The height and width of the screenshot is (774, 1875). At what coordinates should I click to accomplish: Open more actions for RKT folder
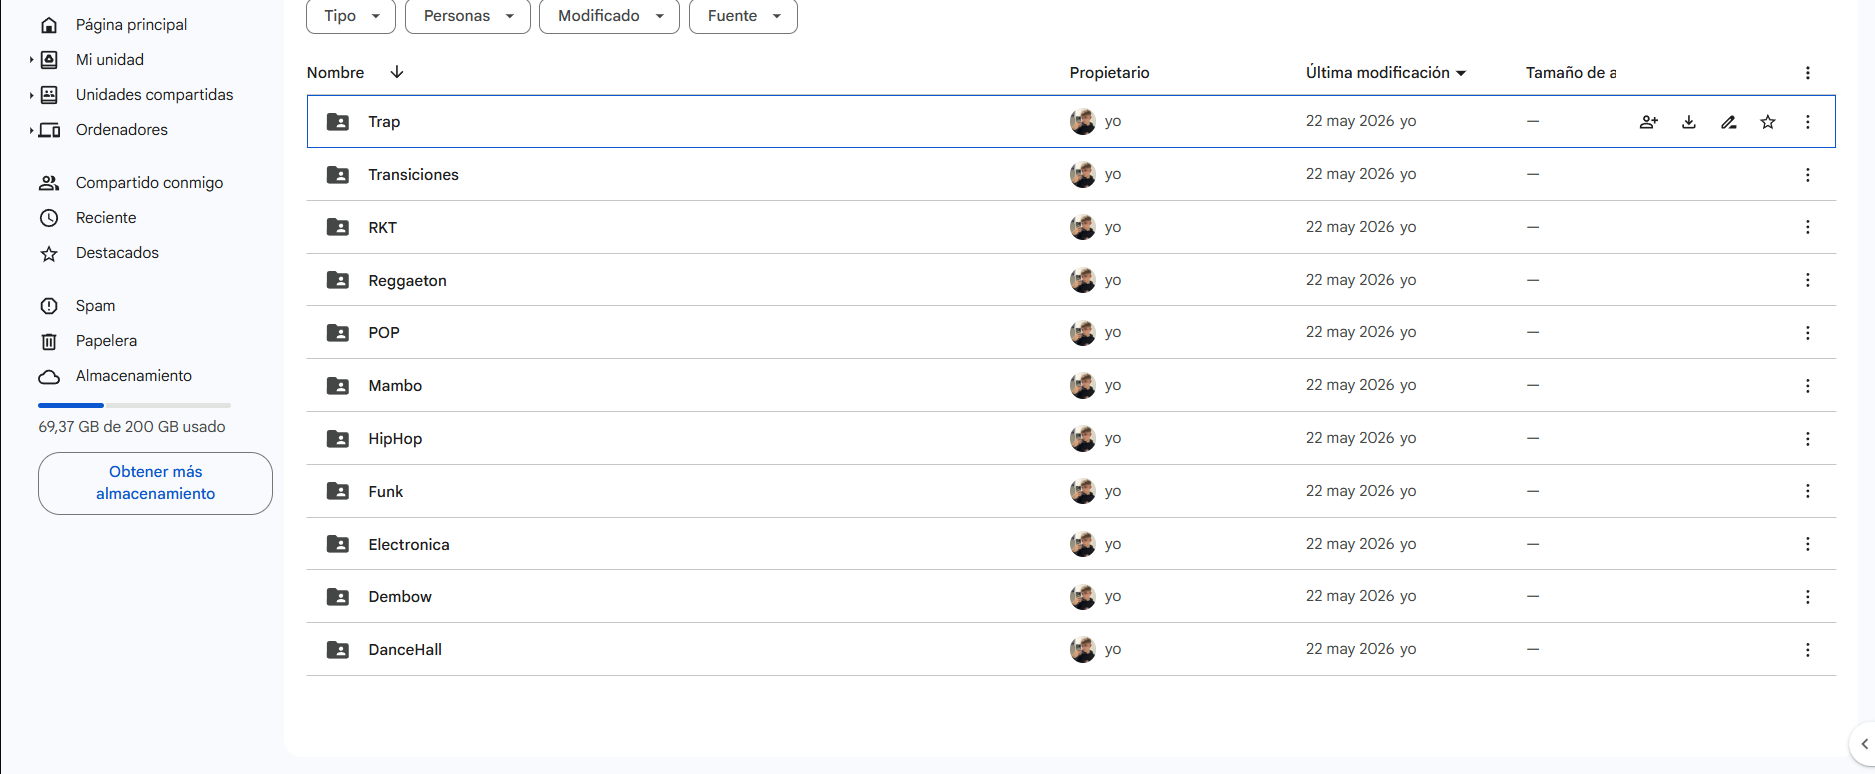pyautogui.click(x=1808, y=227)
